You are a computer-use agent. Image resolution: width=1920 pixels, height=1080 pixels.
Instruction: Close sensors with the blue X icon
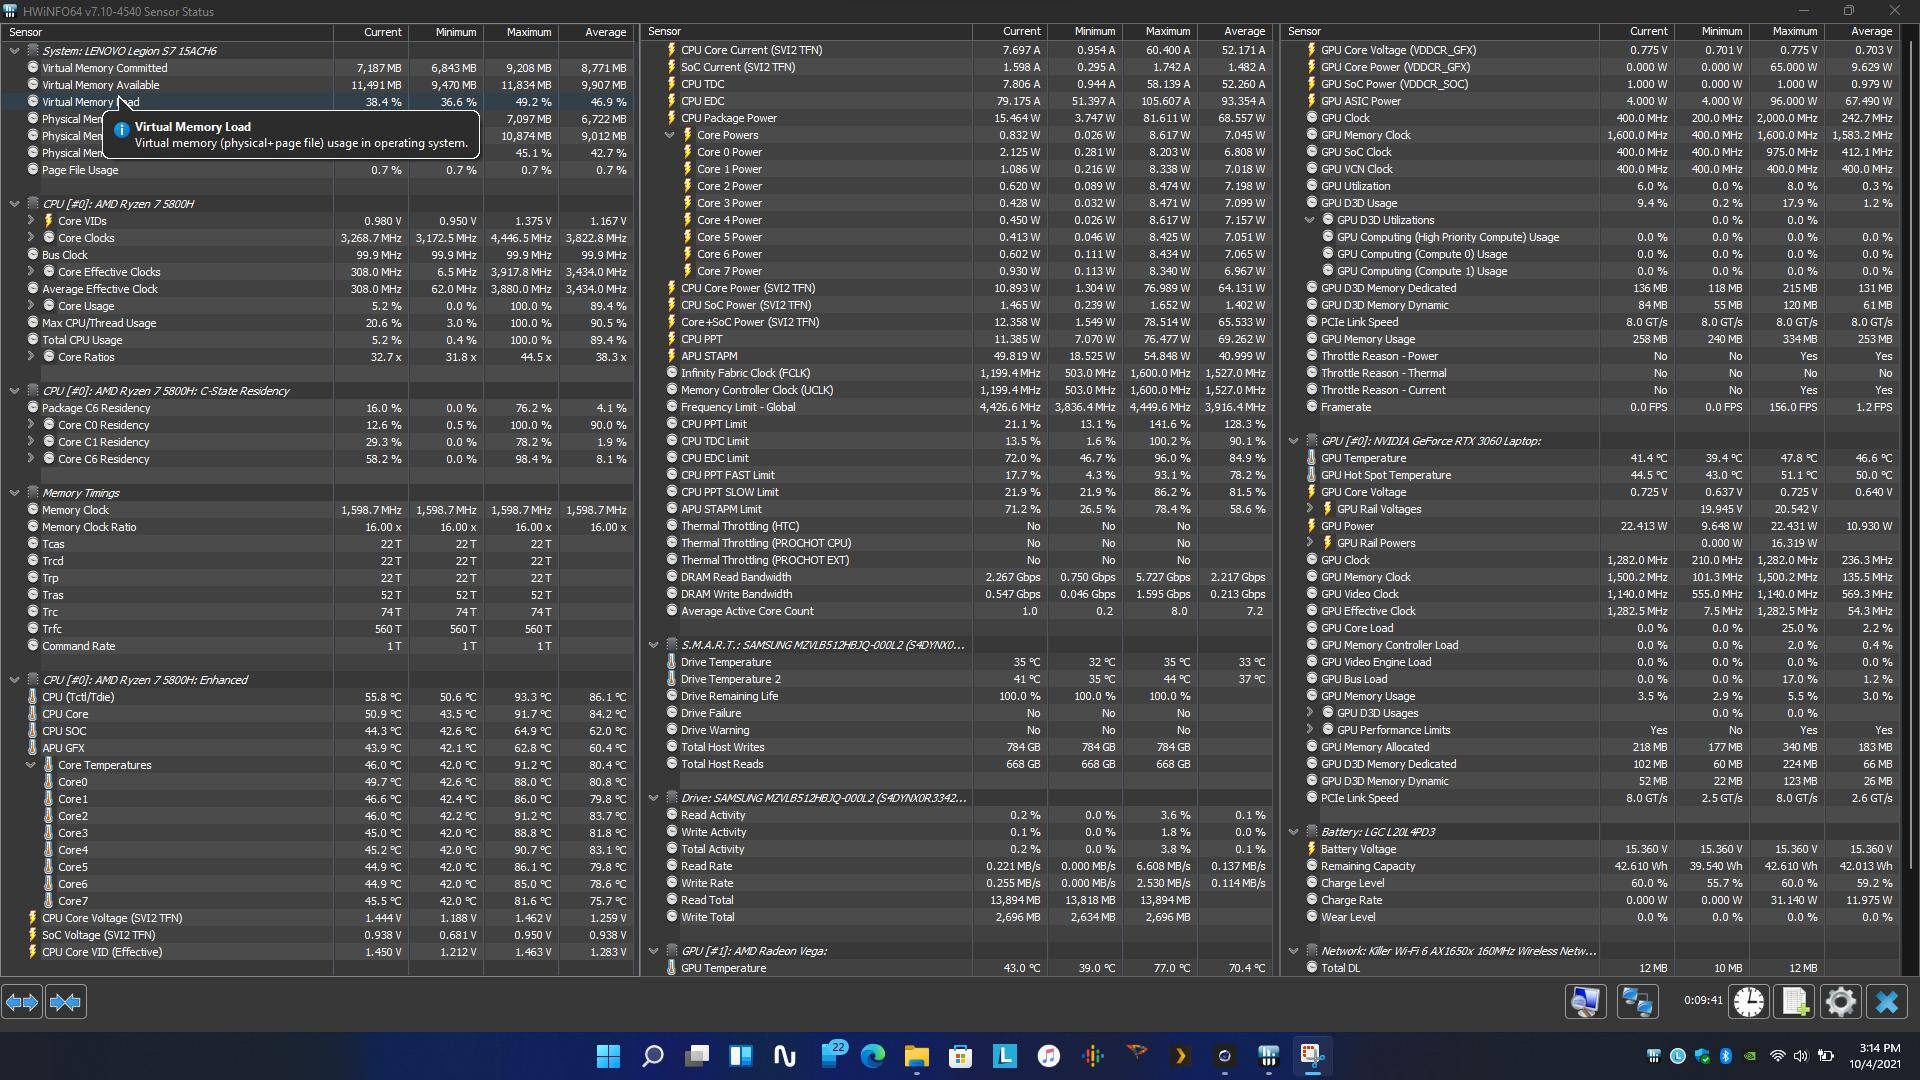[x=1887, y=1002]
